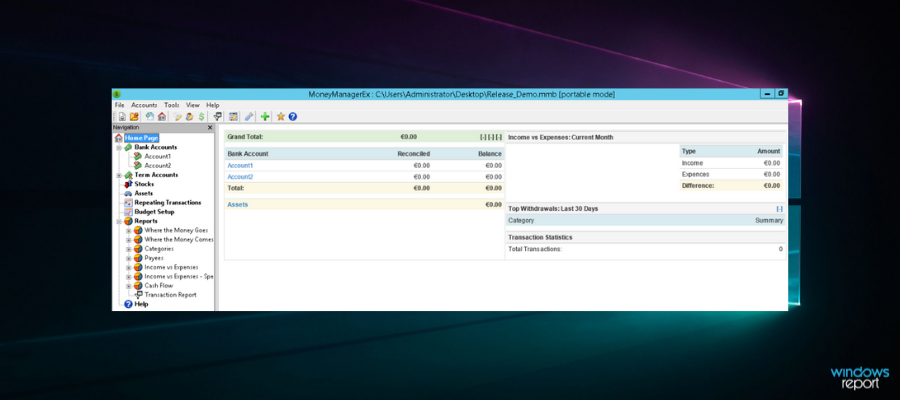Viewport: 900px width, 400px height.
Task: Click the New Database toolbar icon
Action: 122,116
